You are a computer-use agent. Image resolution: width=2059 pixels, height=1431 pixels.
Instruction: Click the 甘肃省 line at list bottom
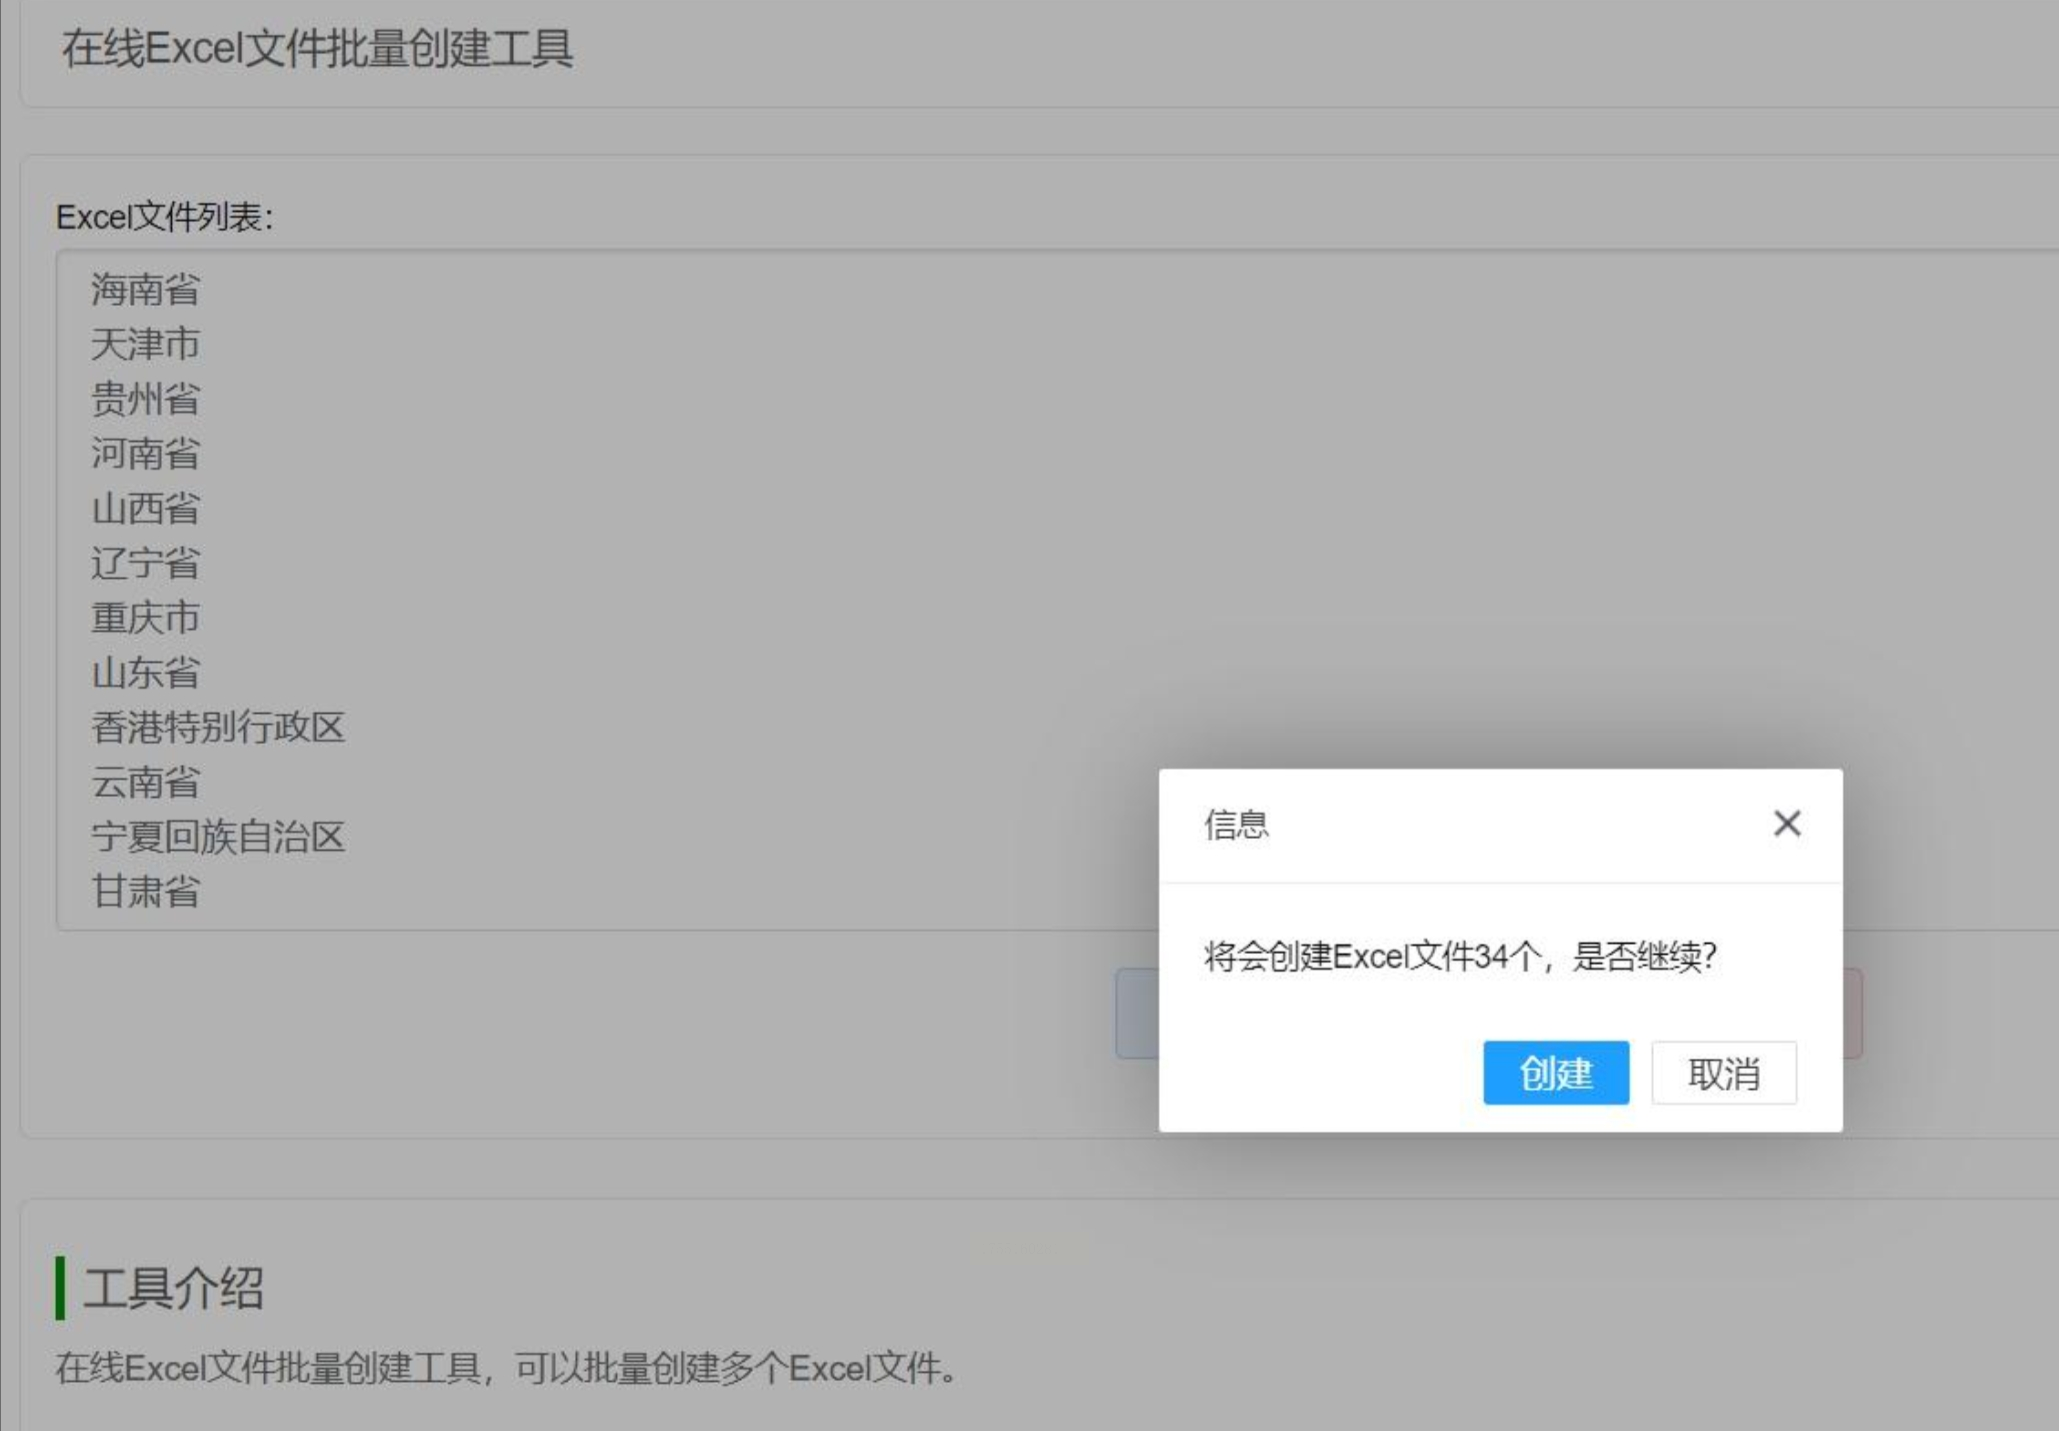point(146,891)
